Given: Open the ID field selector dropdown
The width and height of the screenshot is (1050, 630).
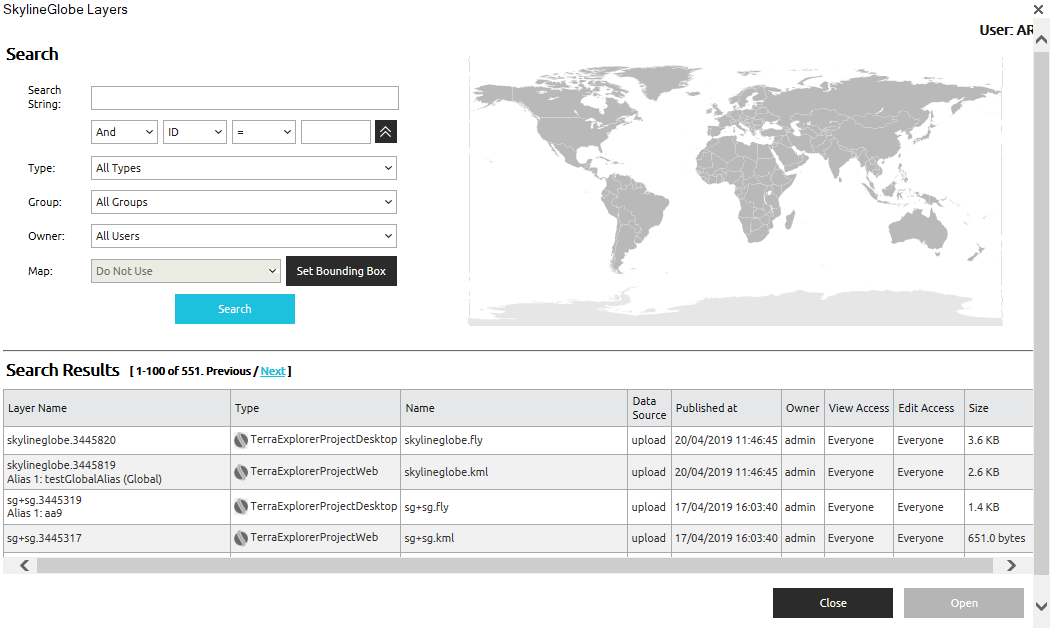Looking at the screenshot, I should [x=194, y=131].
